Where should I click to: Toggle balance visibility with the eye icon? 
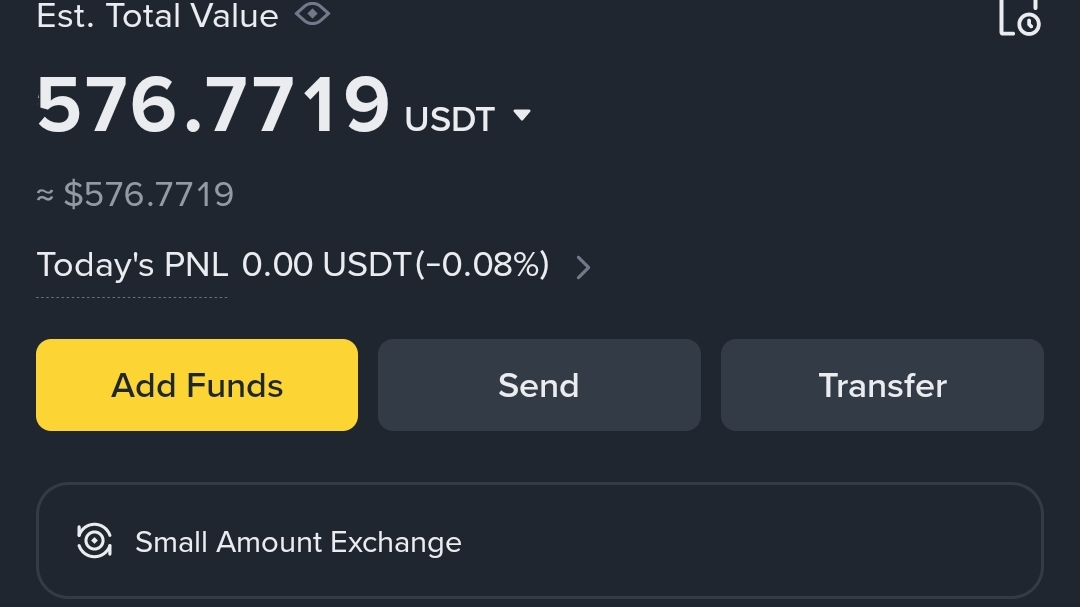click(x=313, y=15)
